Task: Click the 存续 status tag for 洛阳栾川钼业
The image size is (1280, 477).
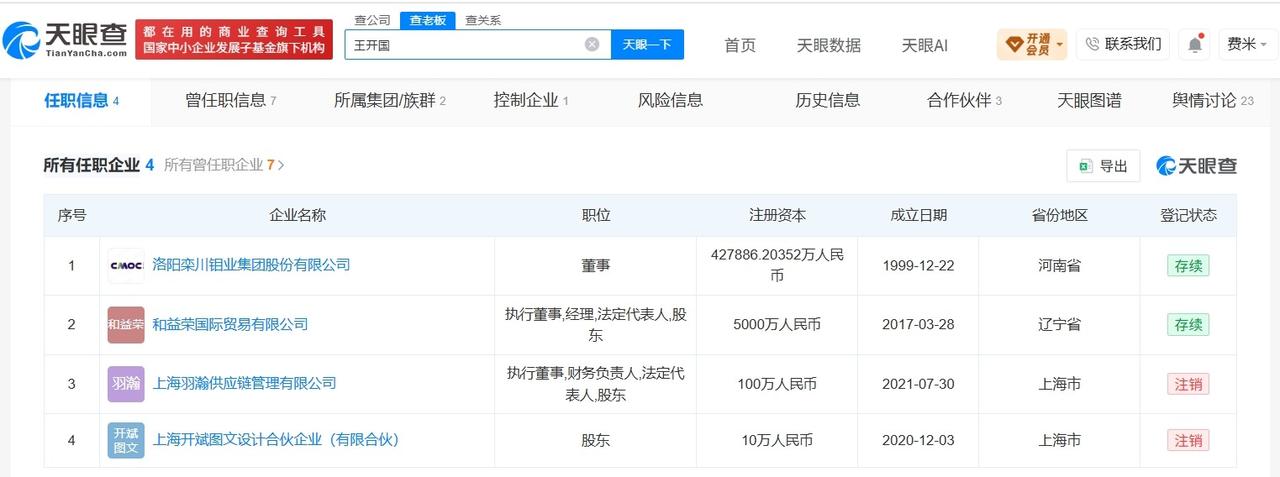Action: (1188, 266)
